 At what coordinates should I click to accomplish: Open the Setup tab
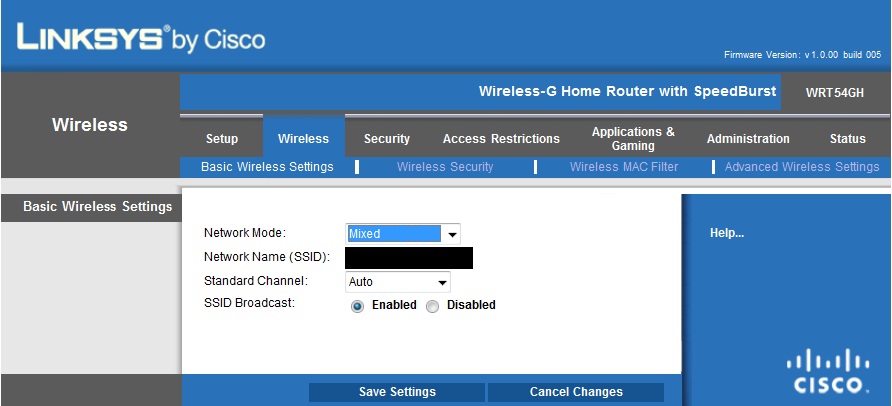coord(222,139)
